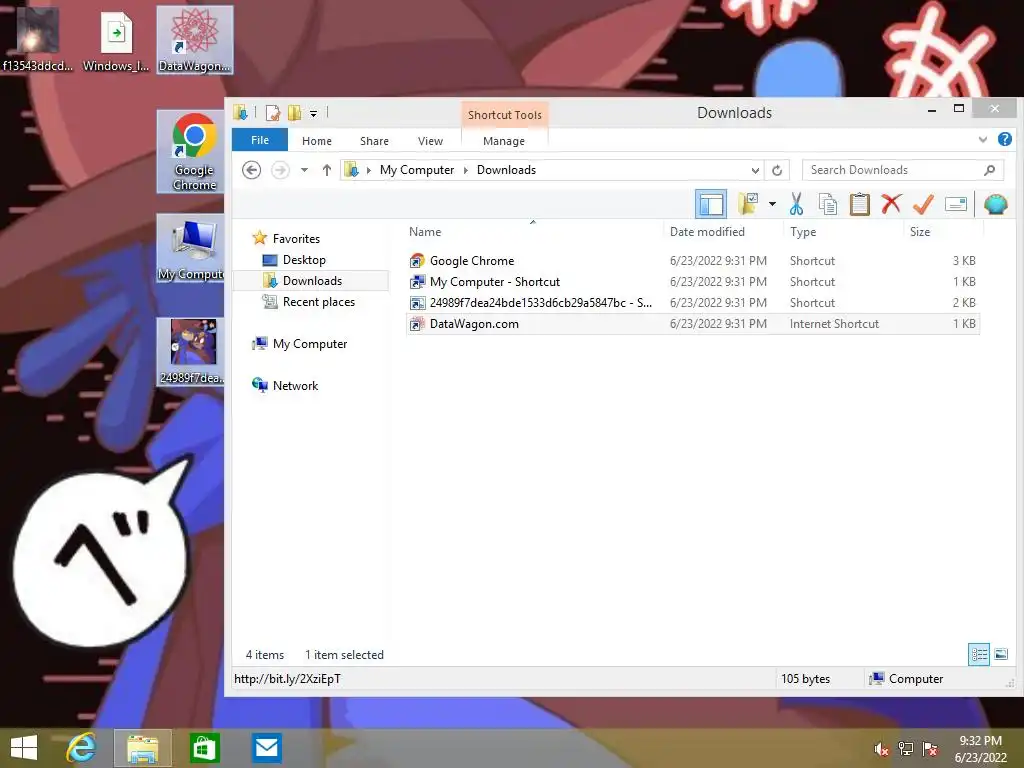Open Customize Quick Access Toolbar dropdown
The height and width of the screenshot is (768, 1024).
pyautogui.click(x=313, y=114)
